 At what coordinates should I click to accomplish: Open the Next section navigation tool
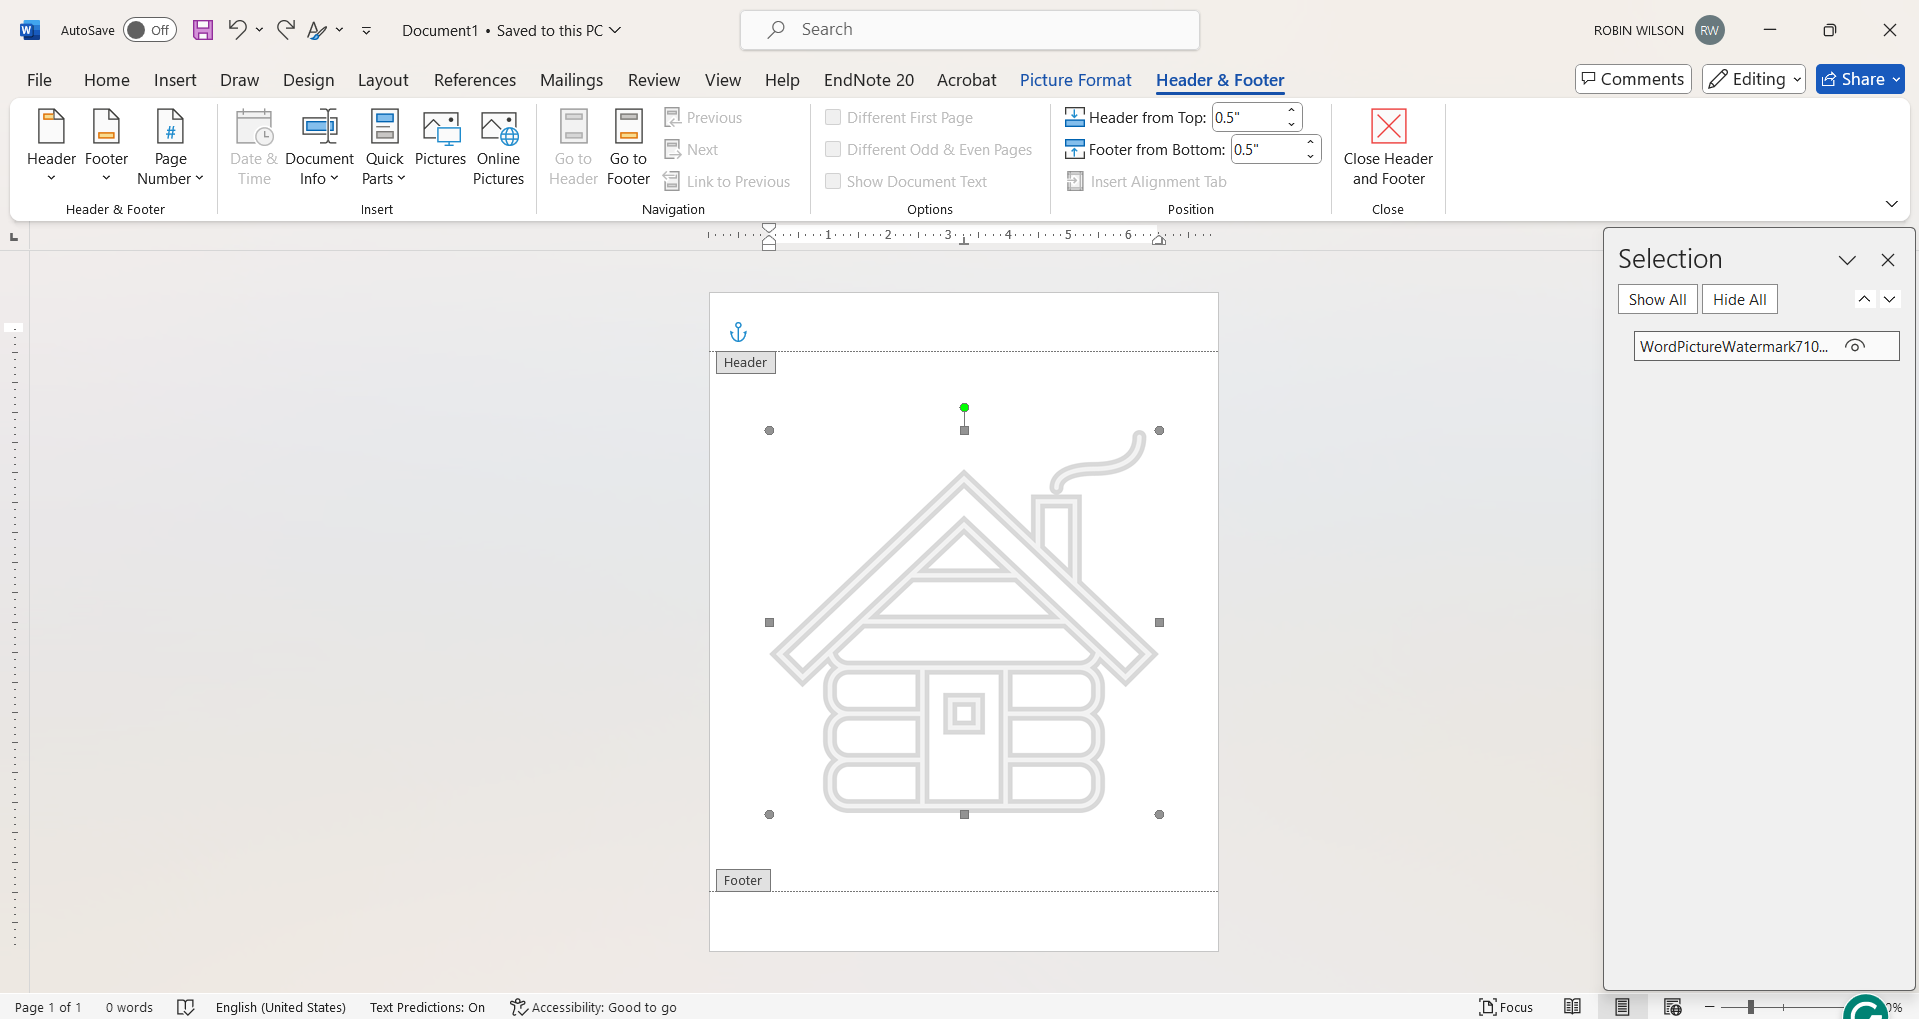(691, 149)
